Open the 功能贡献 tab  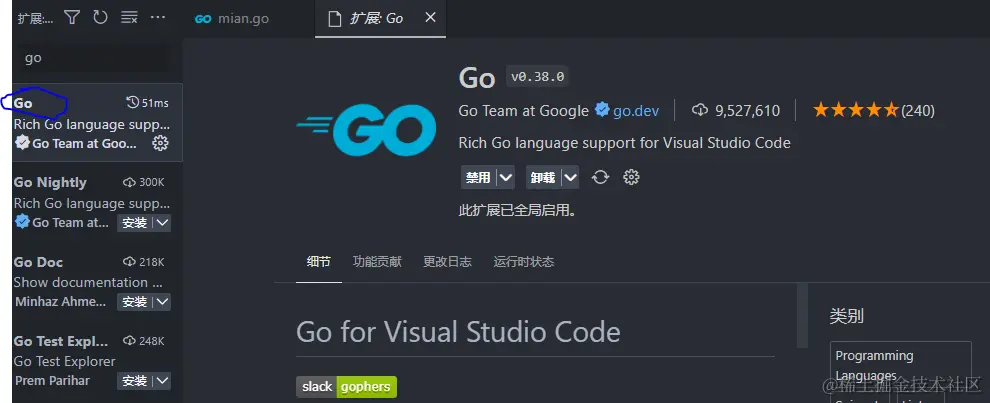point(377,262)
